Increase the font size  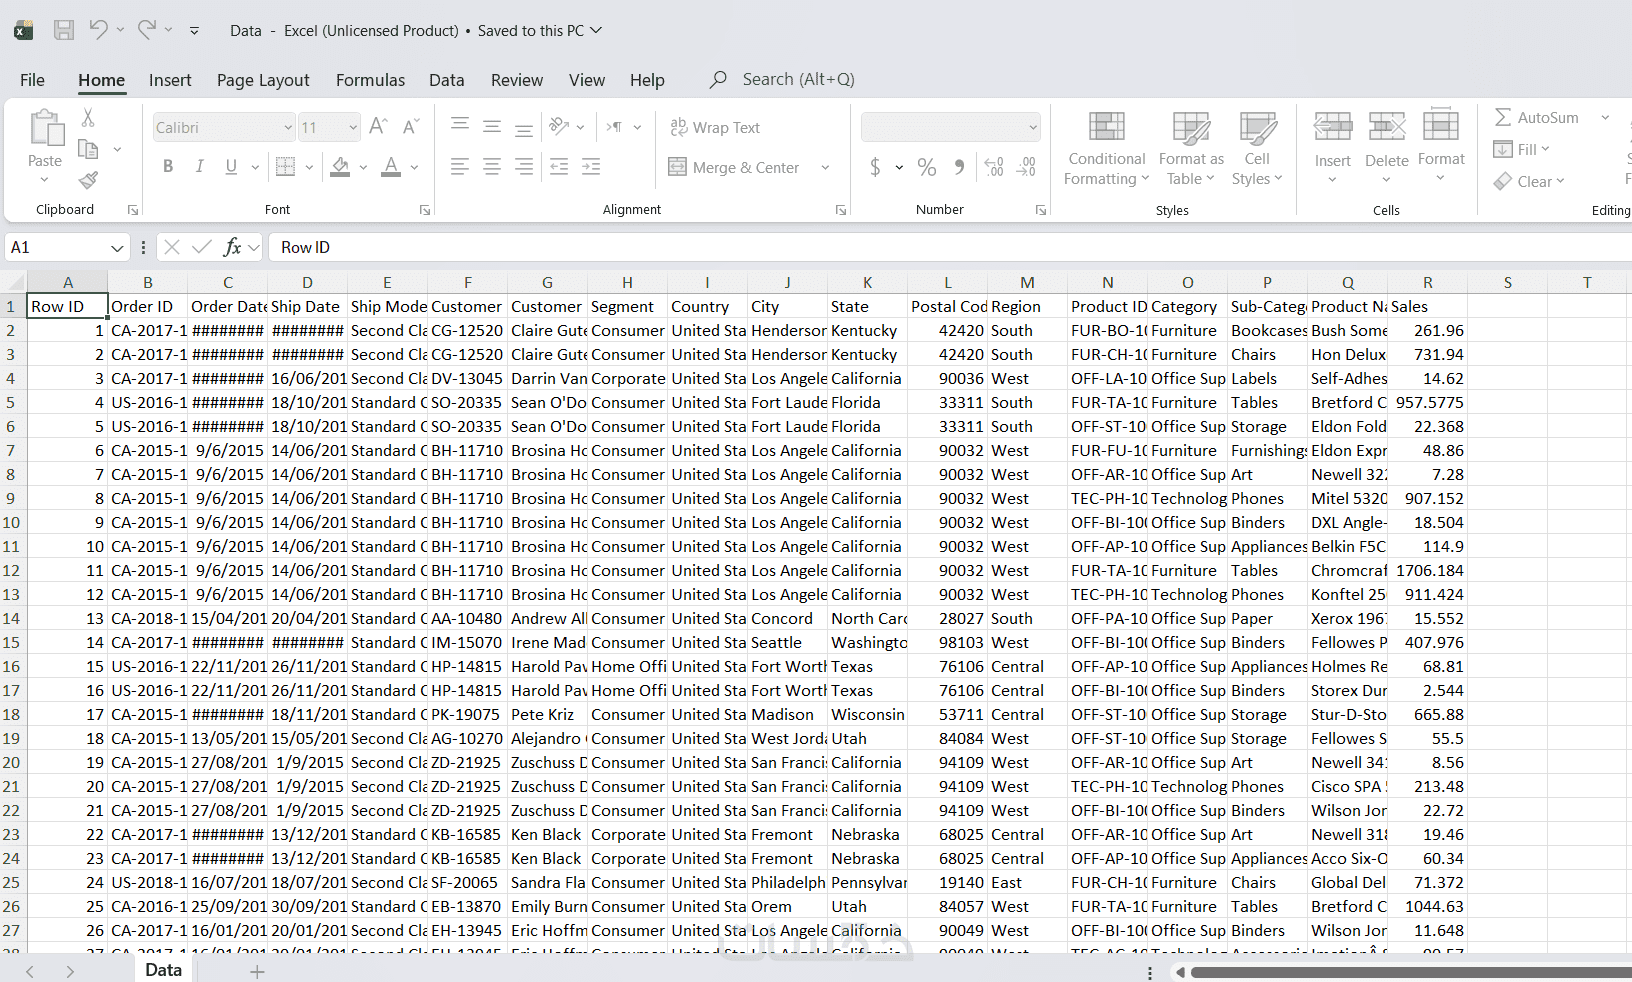coord(378,127)
